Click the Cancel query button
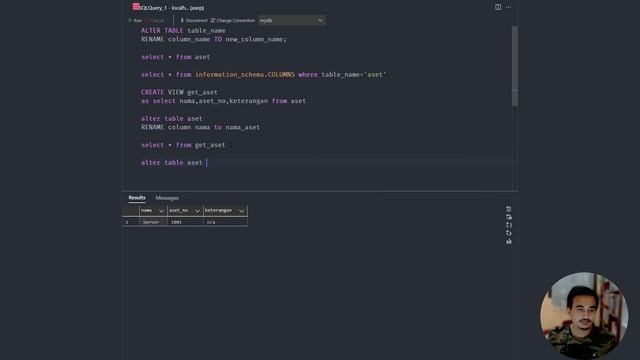This screenshot has height=360, width=640. click(x=154, y=20)
